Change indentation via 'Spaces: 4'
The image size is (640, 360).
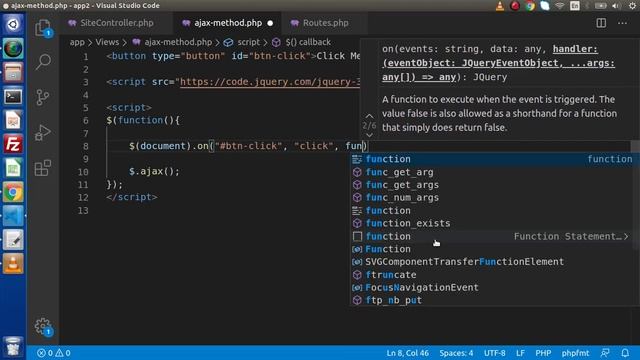456,353
